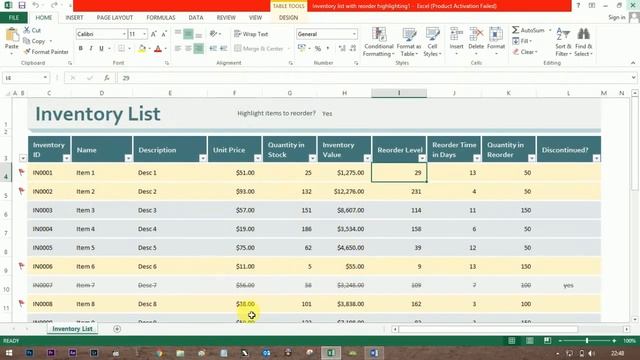Select the Inventory List sheet tab
Image resolution: width=640 pixels, height=360 pixels.
72,329
